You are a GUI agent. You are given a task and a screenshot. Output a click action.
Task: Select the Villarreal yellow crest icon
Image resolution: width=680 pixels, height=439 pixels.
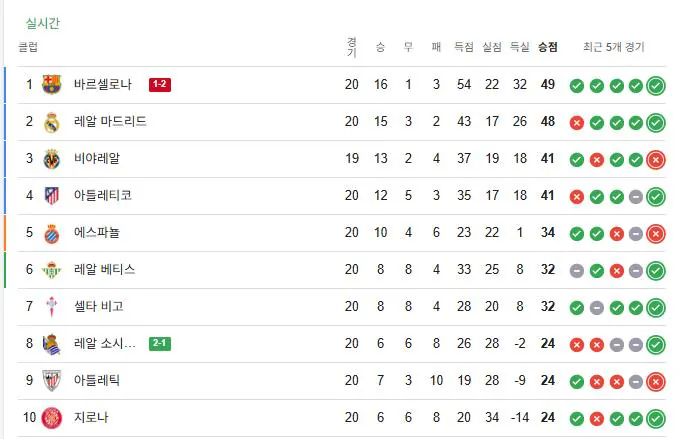(52, 159)
